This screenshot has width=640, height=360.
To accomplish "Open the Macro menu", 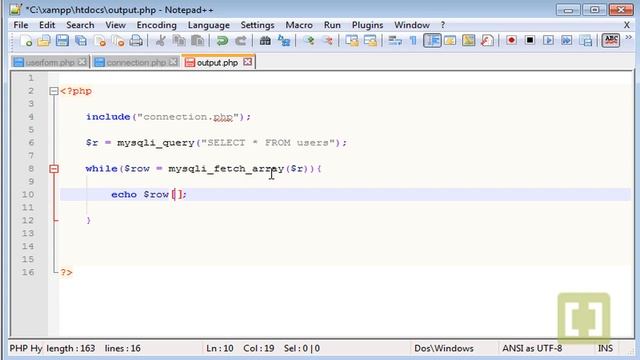I will (x=299, y=25).
